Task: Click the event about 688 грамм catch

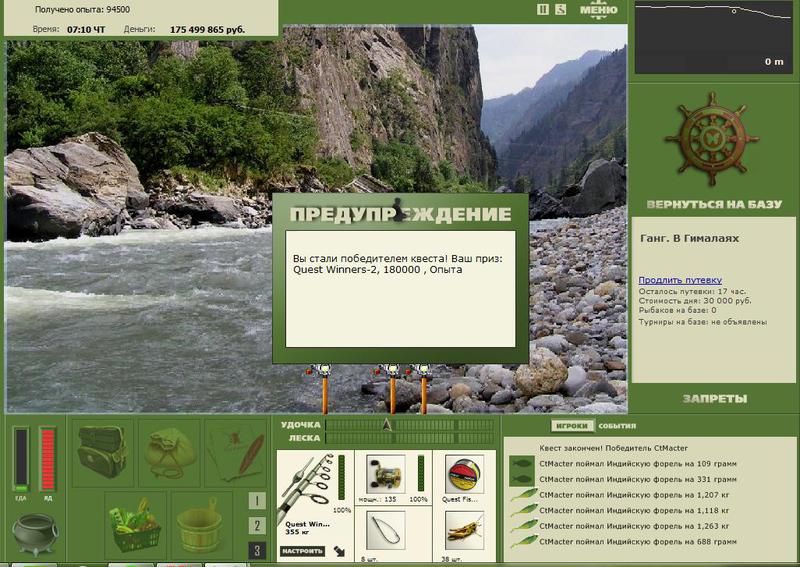Action: [638, 541]
